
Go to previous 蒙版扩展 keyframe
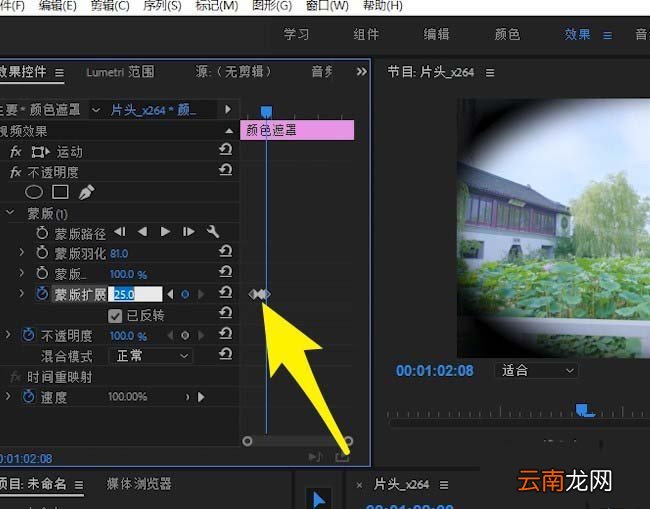tap(170, 294)
